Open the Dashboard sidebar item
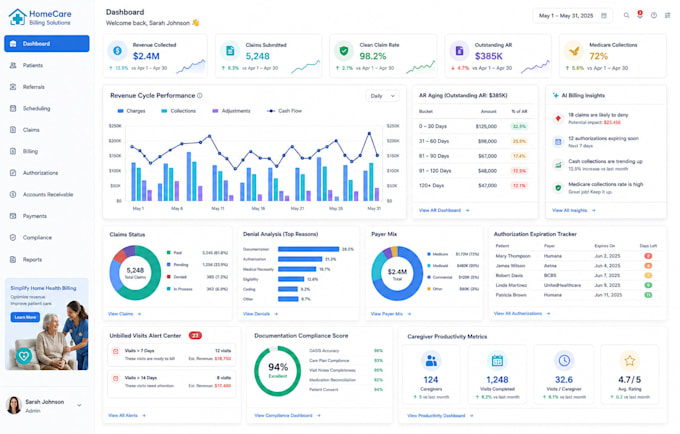Viewport: 680px width, 434px height. tap(47, 44)
